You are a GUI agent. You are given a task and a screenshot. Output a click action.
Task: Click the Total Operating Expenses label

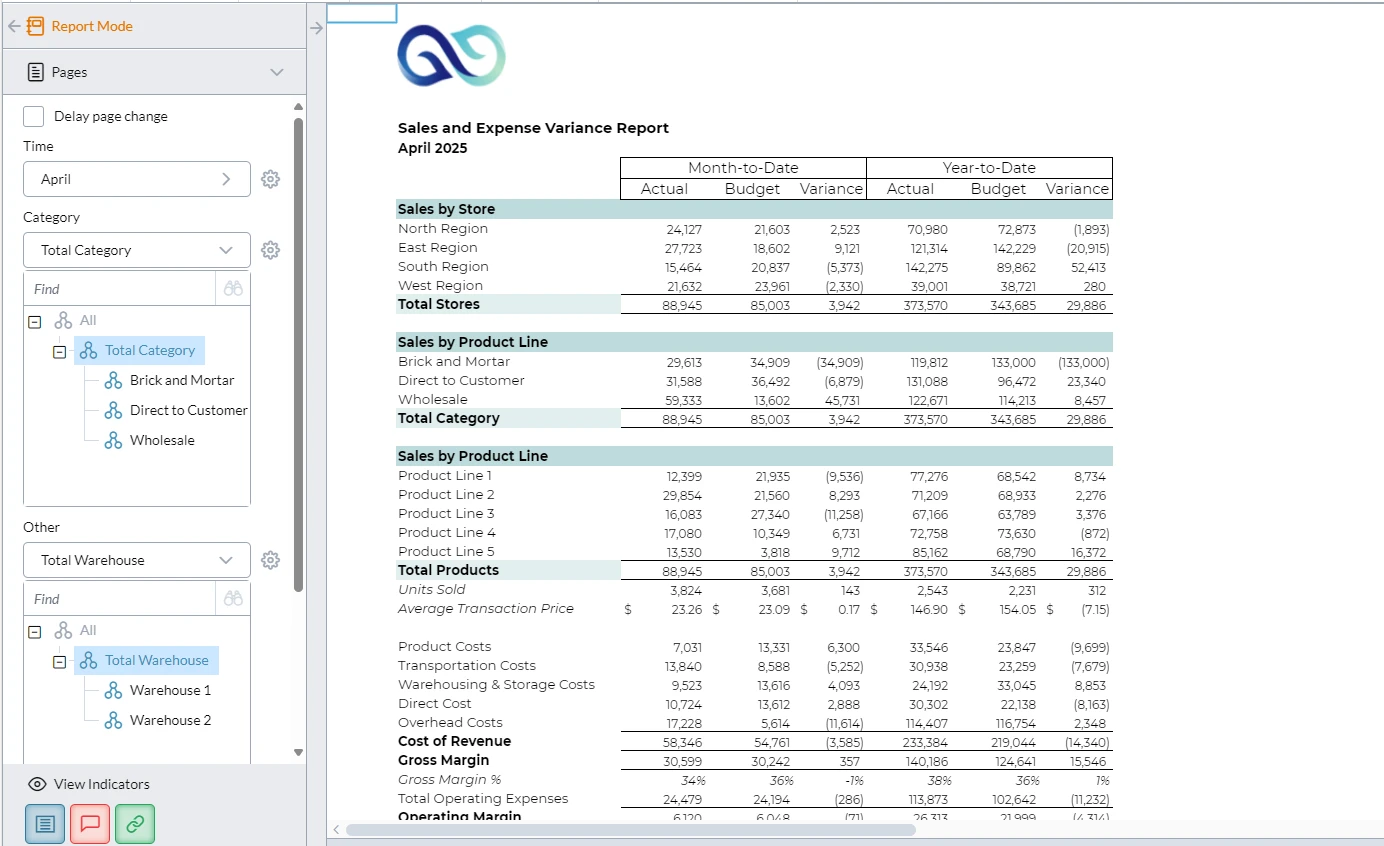coord(483,798)
